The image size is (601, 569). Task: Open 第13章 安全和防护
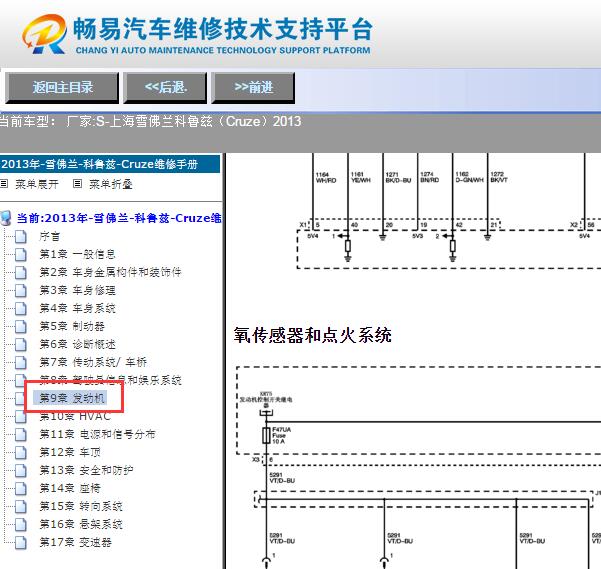point(87,470)
